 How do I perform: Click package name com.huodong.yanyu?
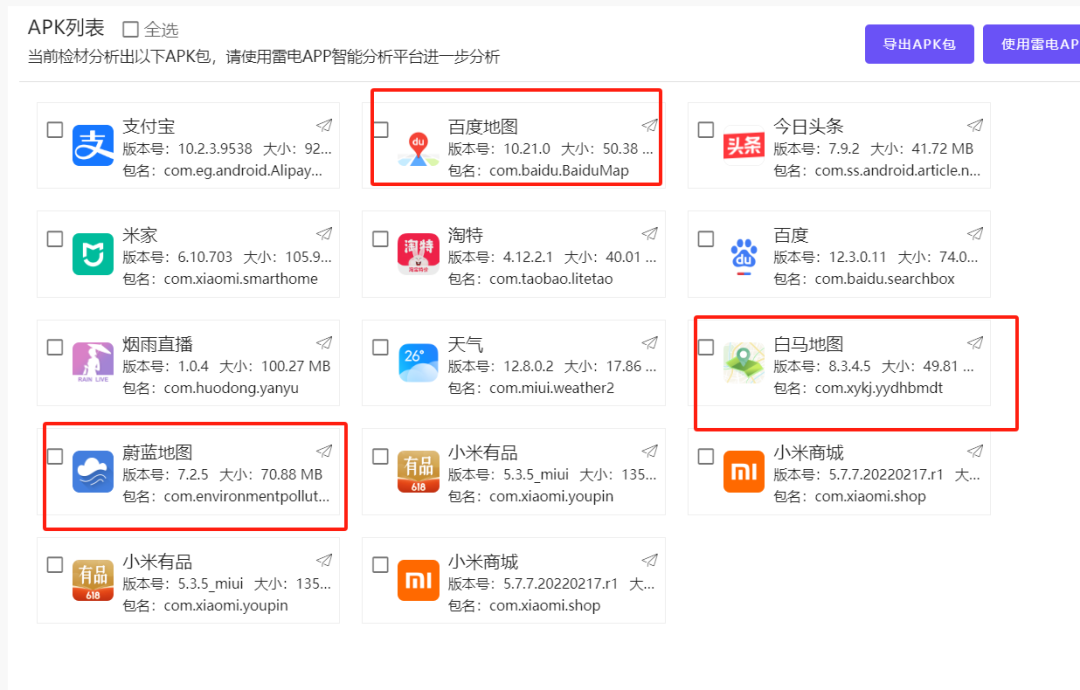point(231,388)
